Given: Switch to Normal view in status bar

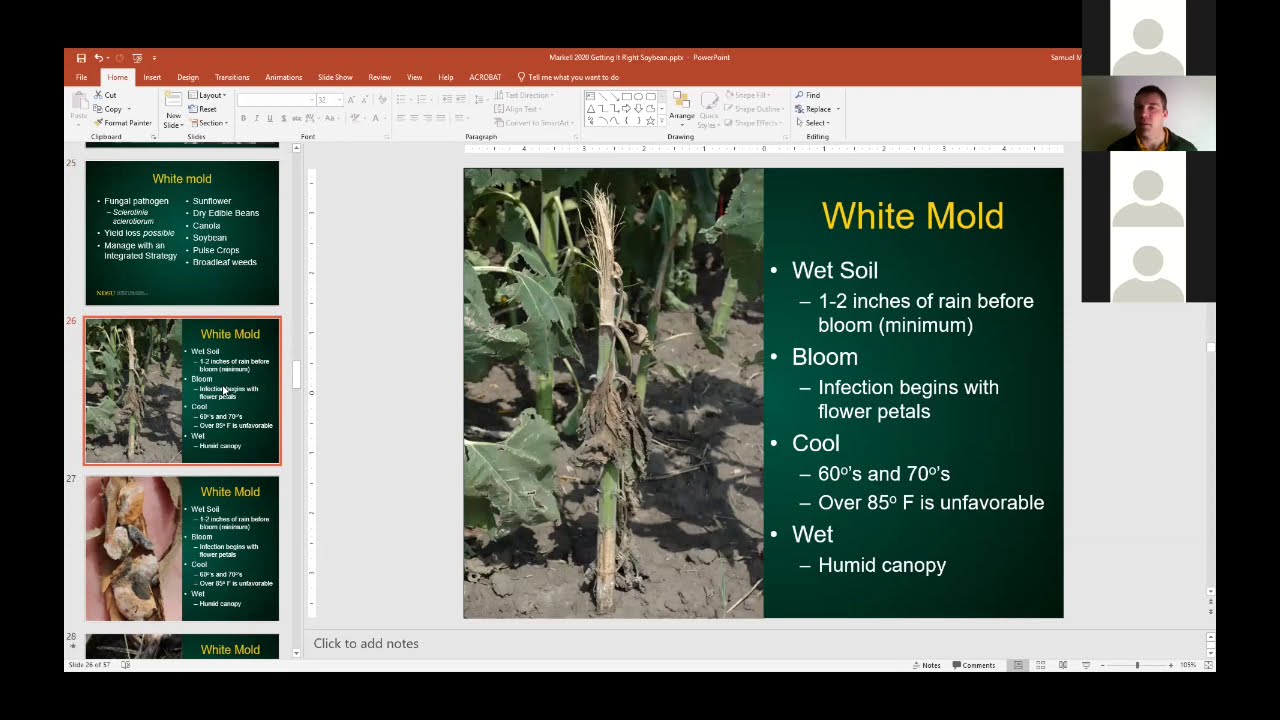Looking at the screenshot, I should coord(1018,665).
